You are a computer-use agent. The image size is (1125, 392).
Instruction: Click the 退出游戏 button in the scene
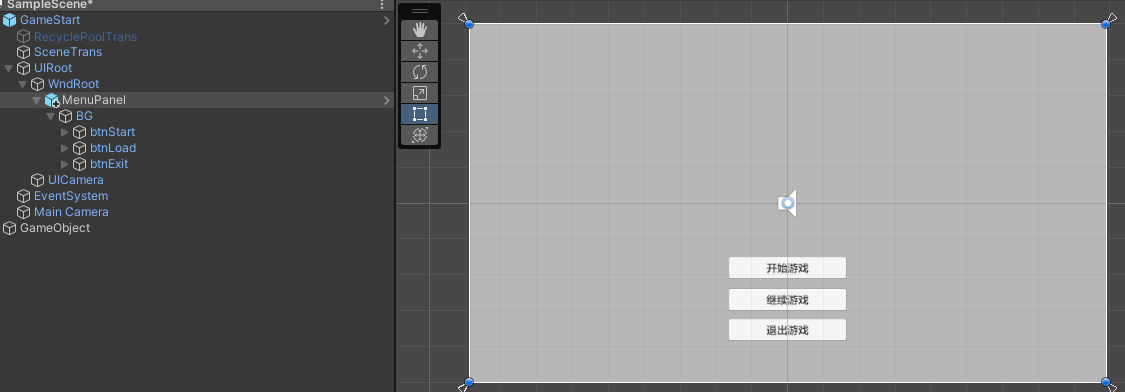pyautogui.click(x=787, y=330)
